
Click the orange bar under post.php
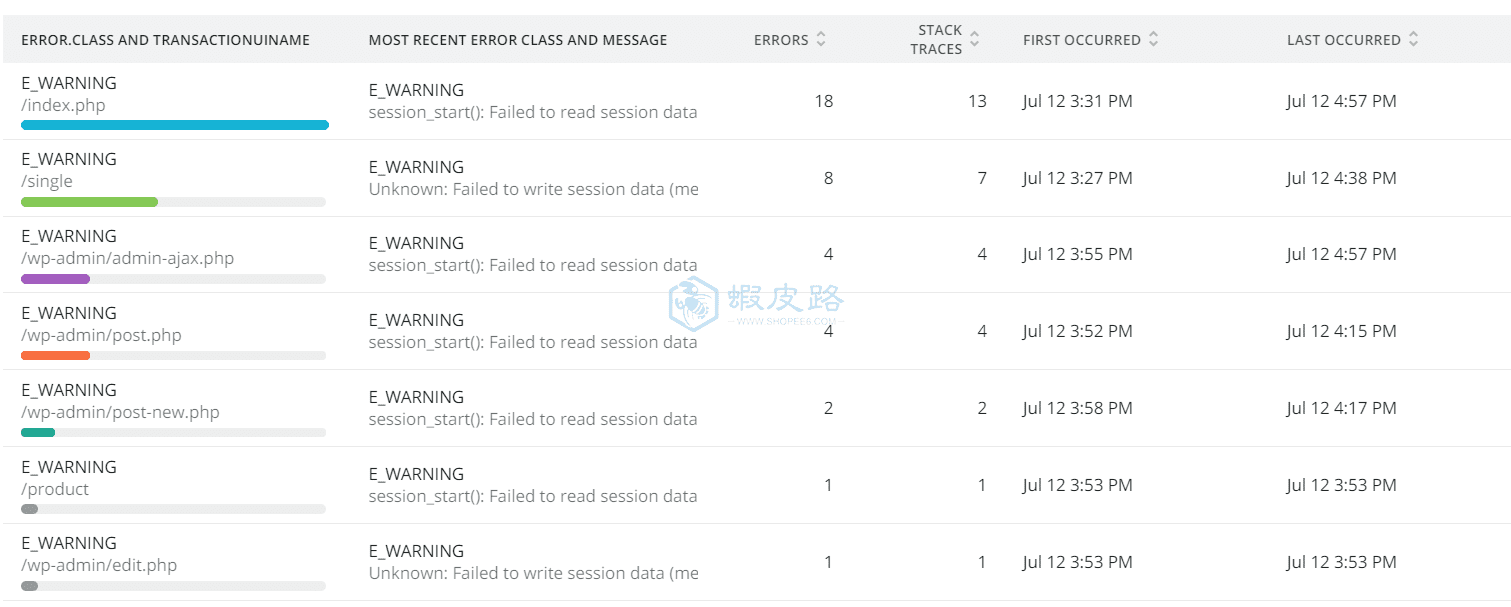(56, 355)
